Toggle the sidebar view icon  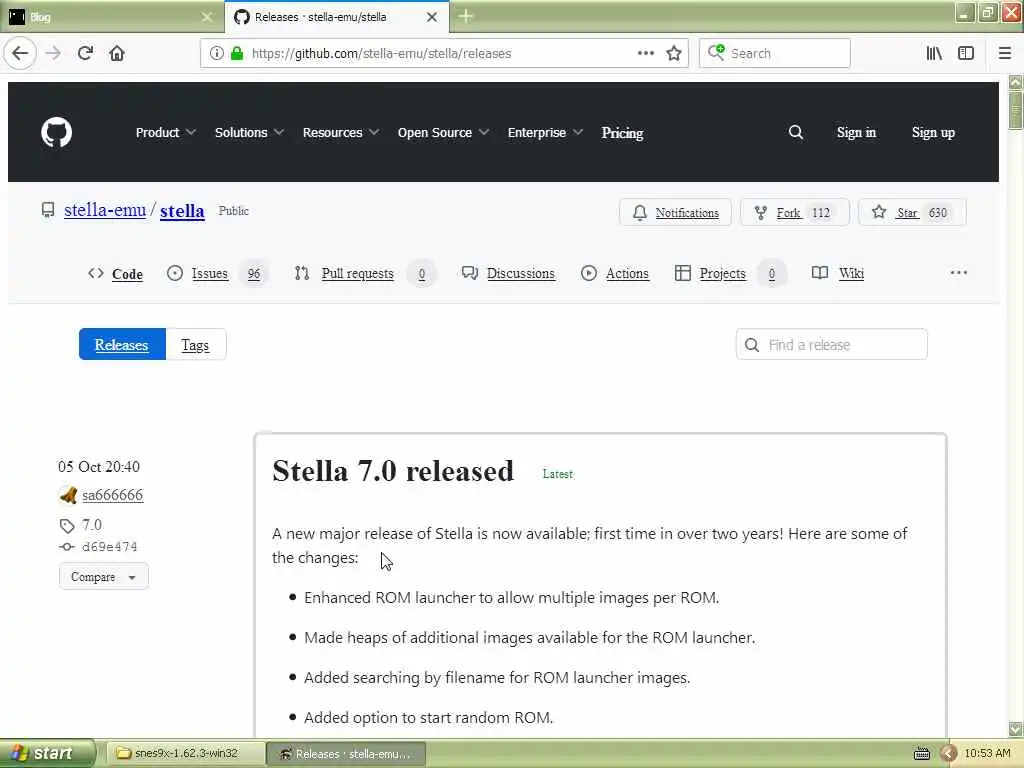pyautogui.click(x=966, y=53)
